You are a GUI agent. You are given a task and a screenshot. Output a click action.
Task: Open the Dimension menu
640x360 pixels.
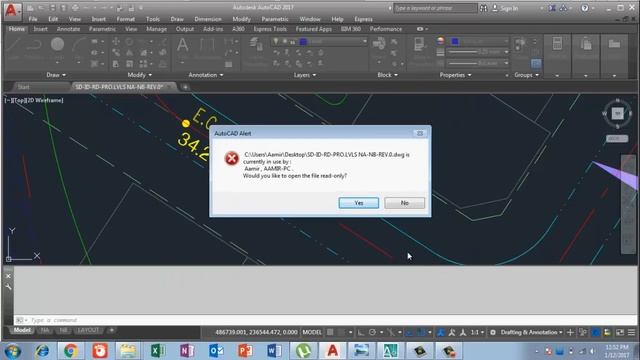[x=208, y=19]
